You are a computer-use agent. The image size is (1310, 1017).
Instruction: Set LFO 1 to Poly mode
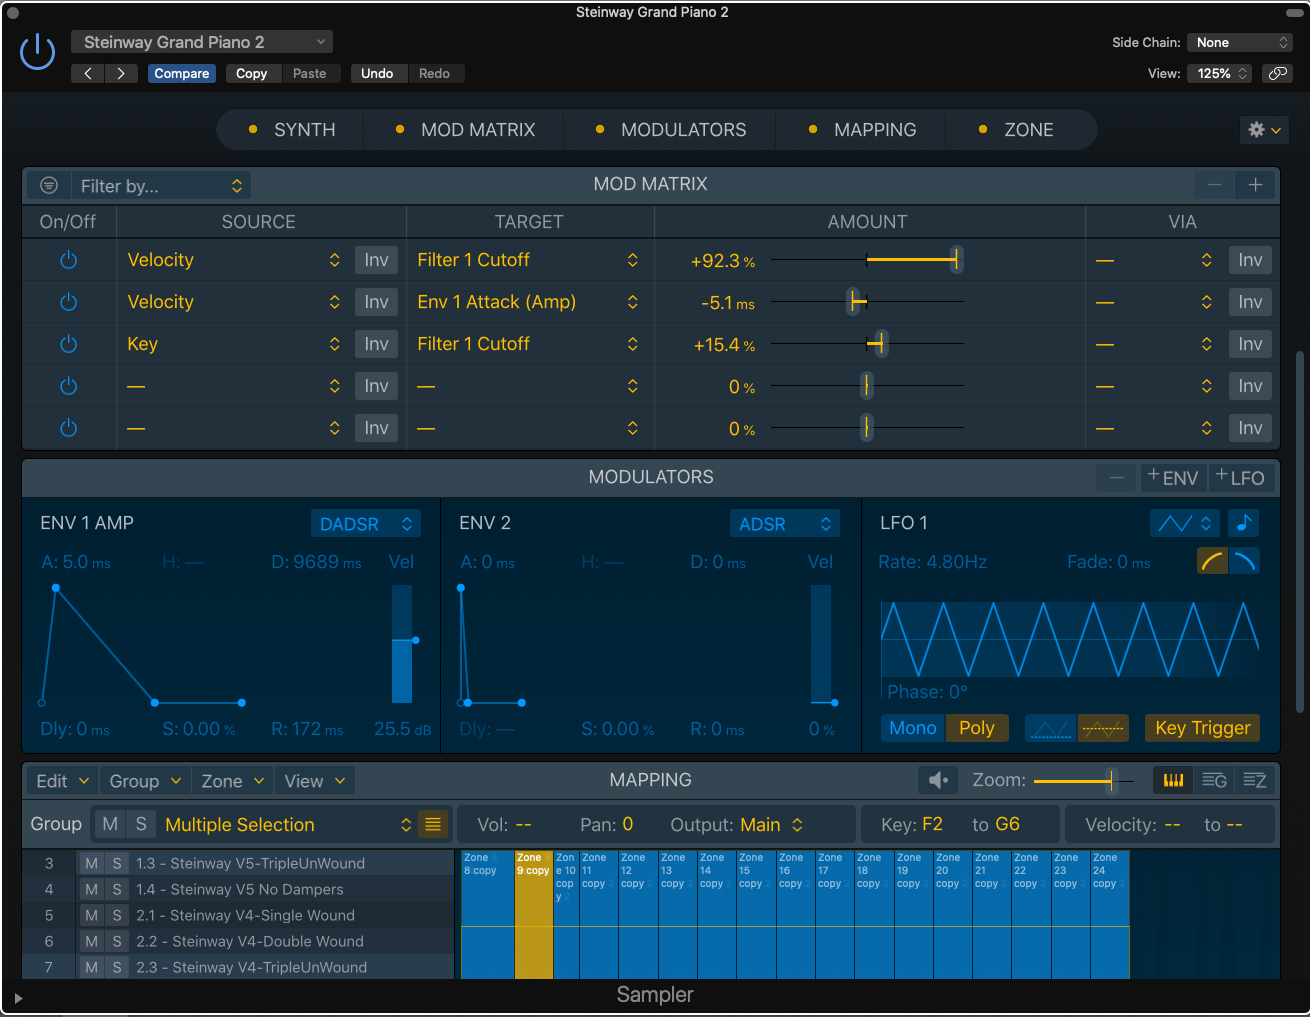pos(977,728)
